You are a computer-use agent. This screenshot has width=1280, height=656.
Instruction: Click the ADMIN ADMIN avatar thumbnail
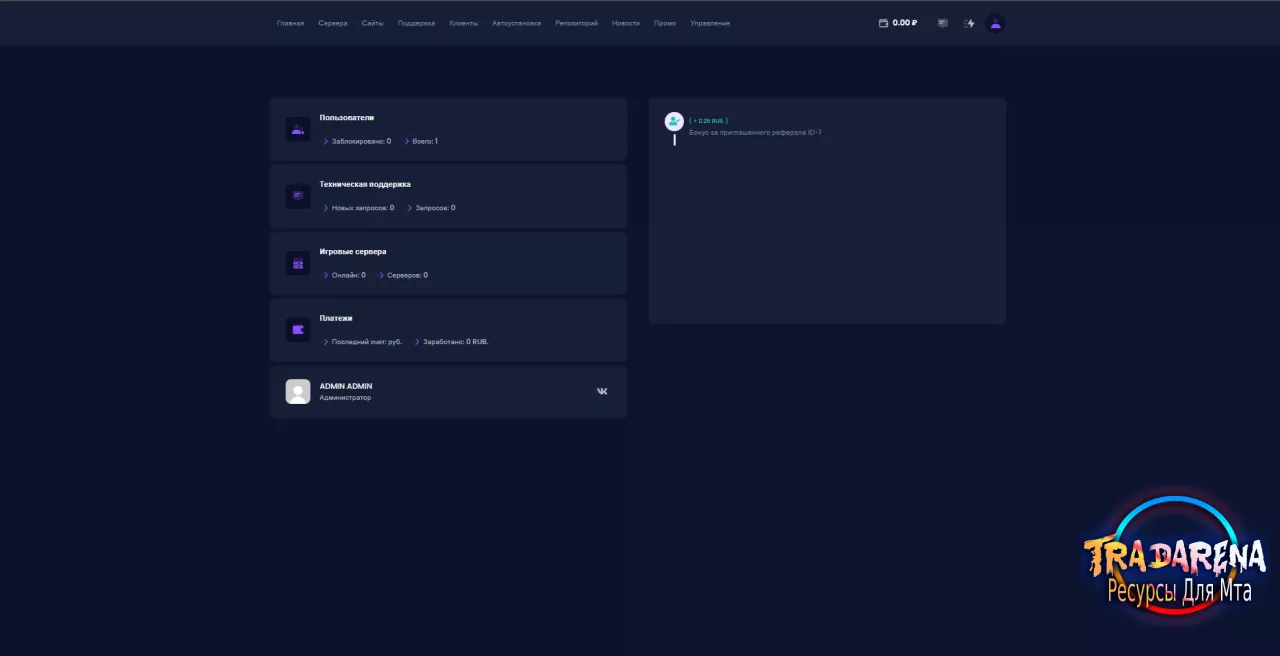[298, 391]
